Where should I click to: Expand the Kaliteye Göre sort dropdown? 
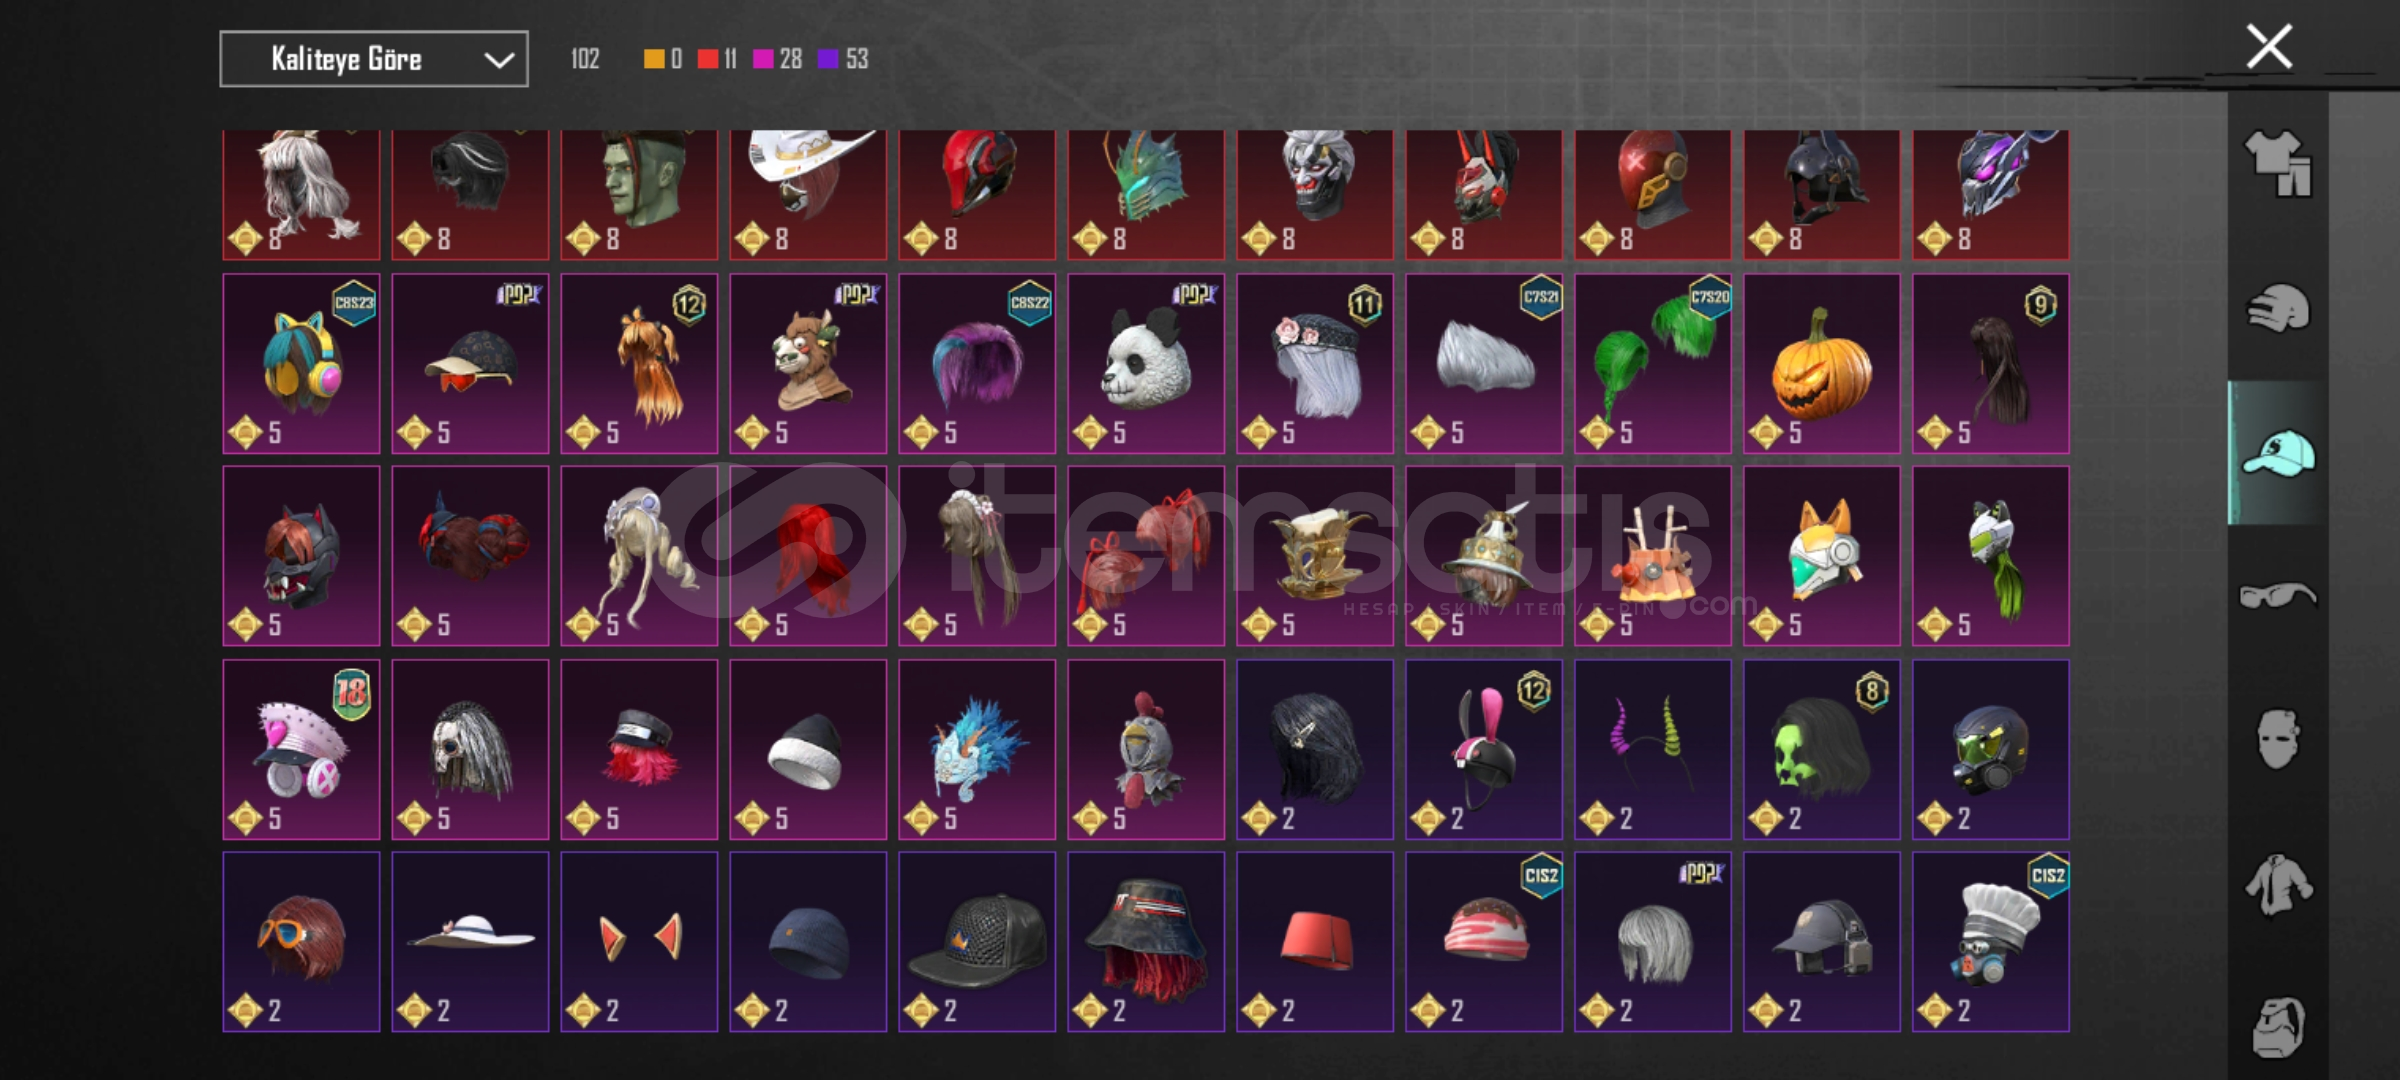(374, 59)
